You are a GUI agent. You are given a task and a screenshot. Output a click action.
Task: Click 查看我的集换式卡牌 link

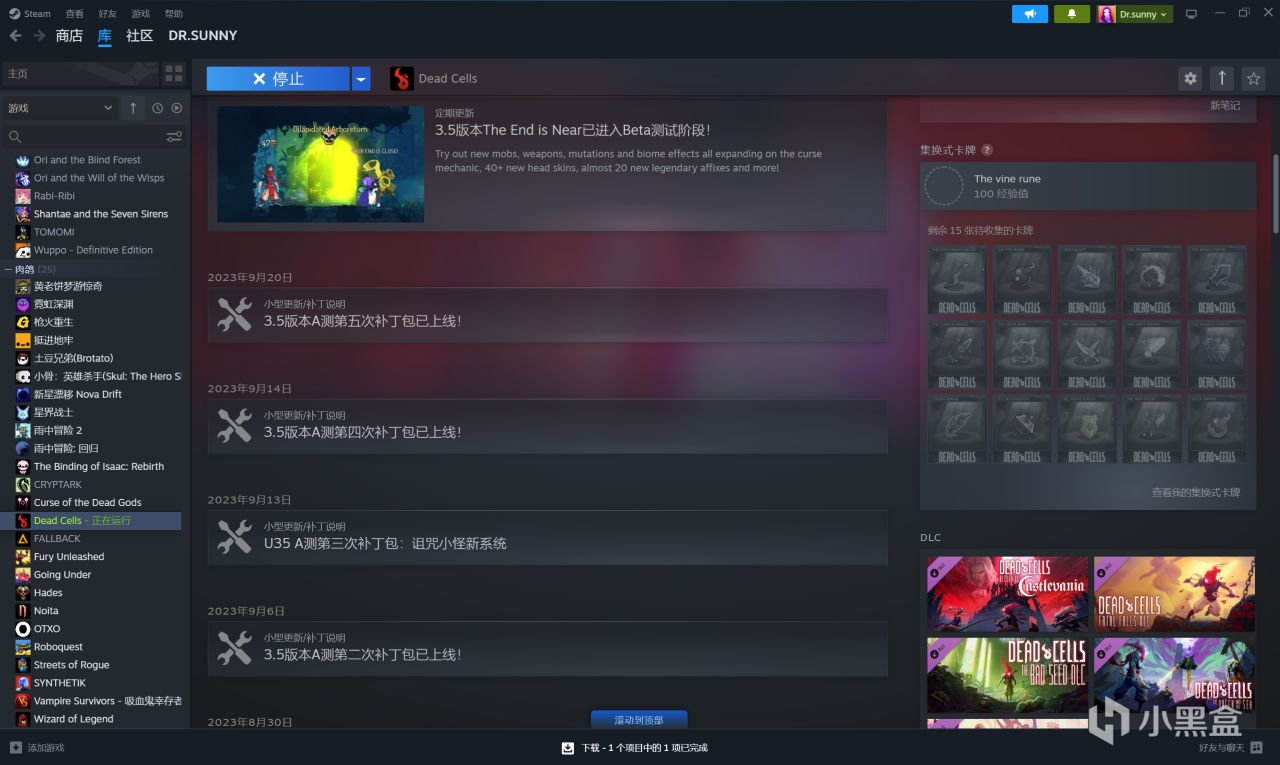pos(1196,492)
